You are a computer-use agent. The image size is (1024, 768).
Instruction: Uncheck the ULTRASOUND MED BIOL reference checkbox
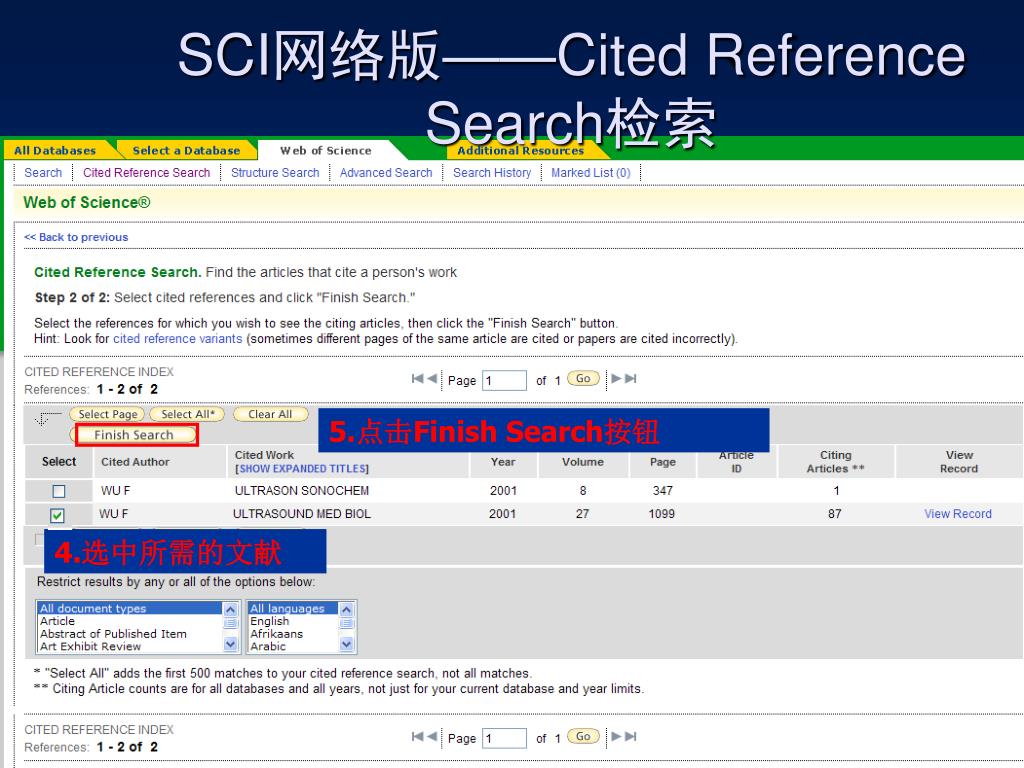coord(57,515)
